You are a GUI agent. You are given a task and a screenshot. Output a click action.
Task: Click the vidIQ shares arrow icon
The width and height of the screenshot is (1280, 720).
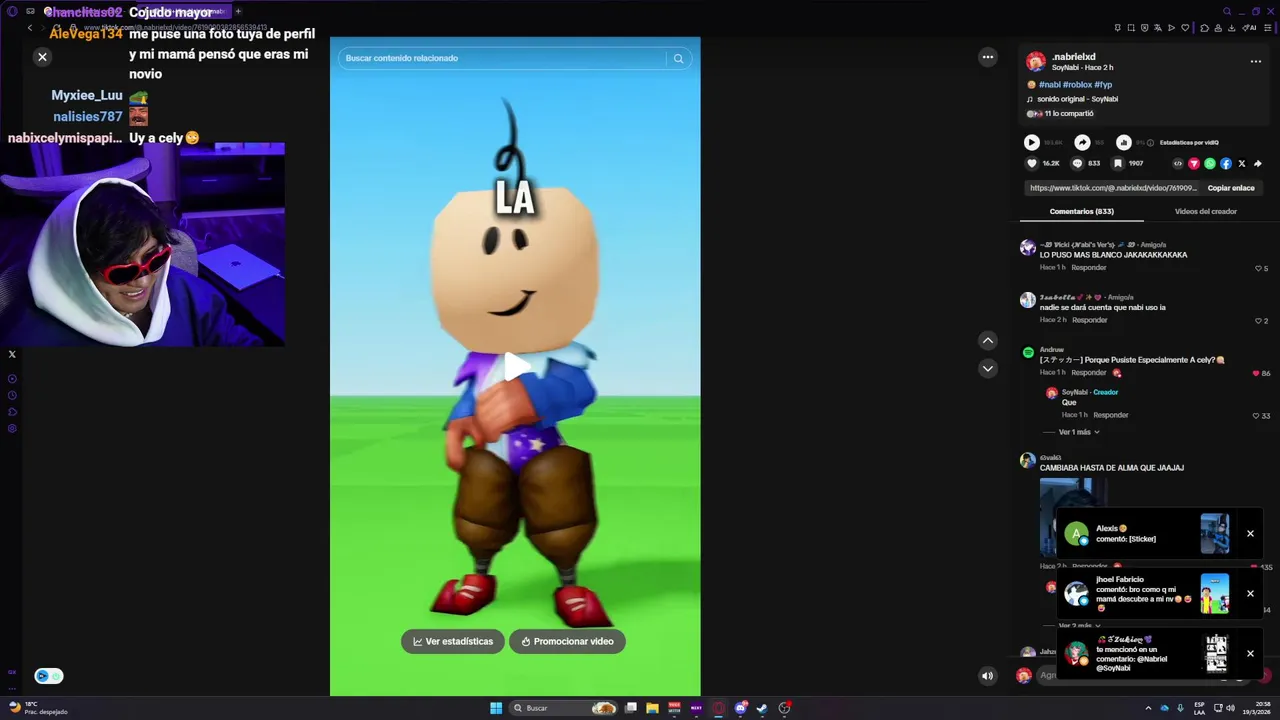click(1083, 143)
